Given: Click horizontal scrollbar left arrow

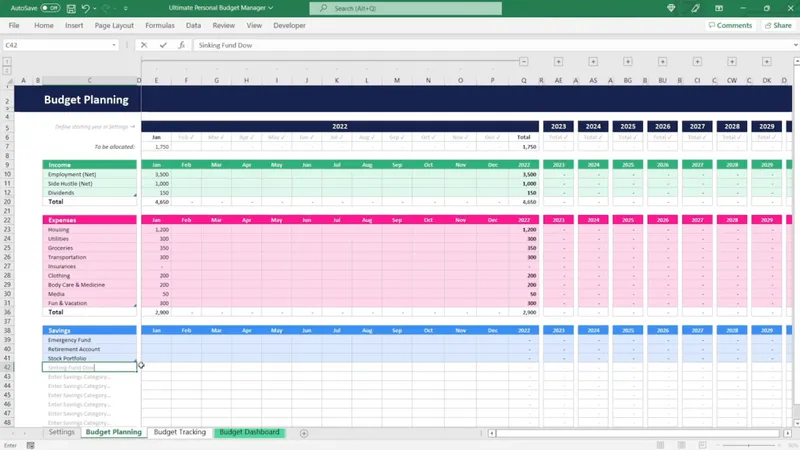Looking at the screenshot, I should [x=491, y=433].
